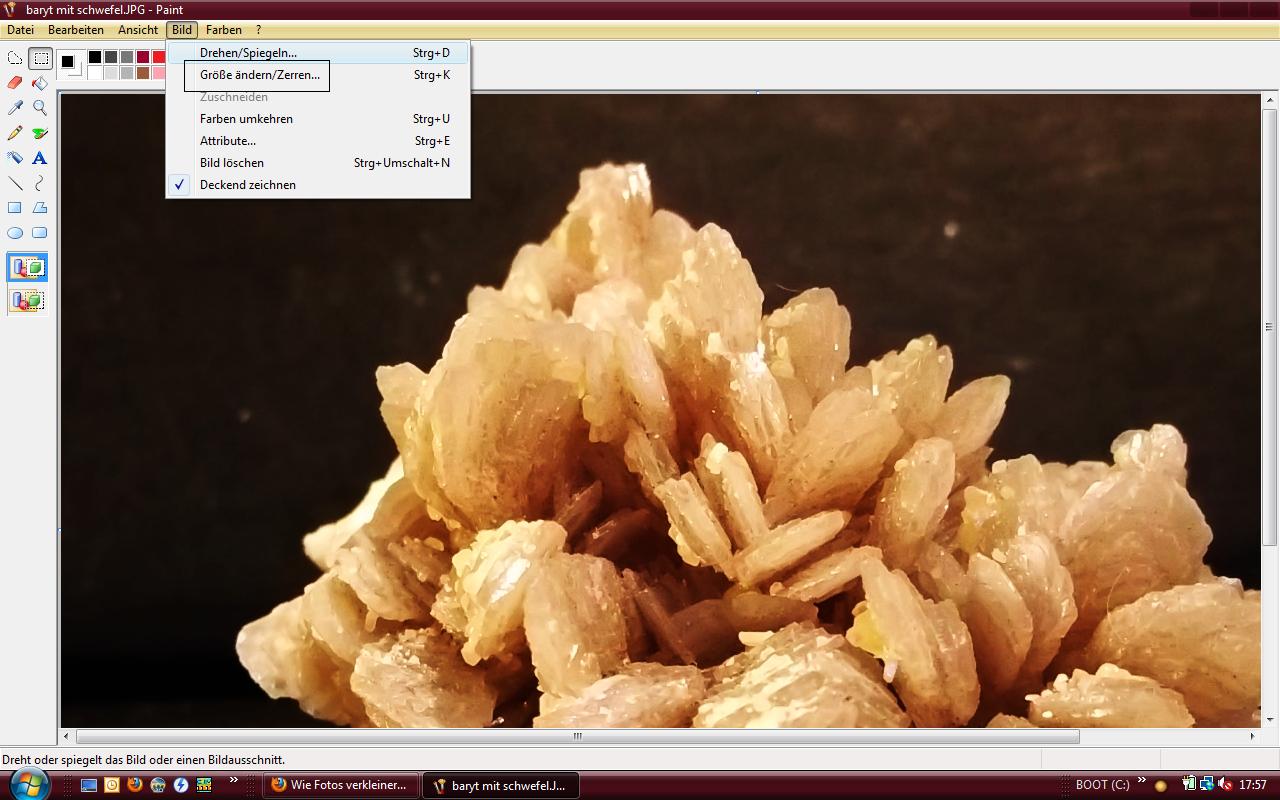Open the Farben menu

[223, 30]
